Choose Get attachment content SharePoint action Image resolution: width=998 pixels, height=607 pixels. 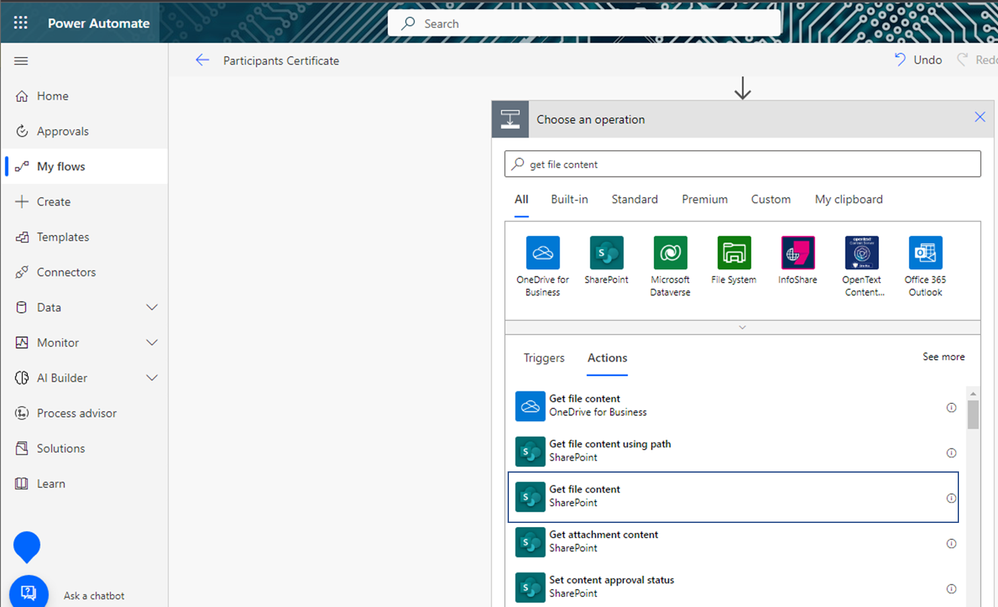(x=733, y=542)
